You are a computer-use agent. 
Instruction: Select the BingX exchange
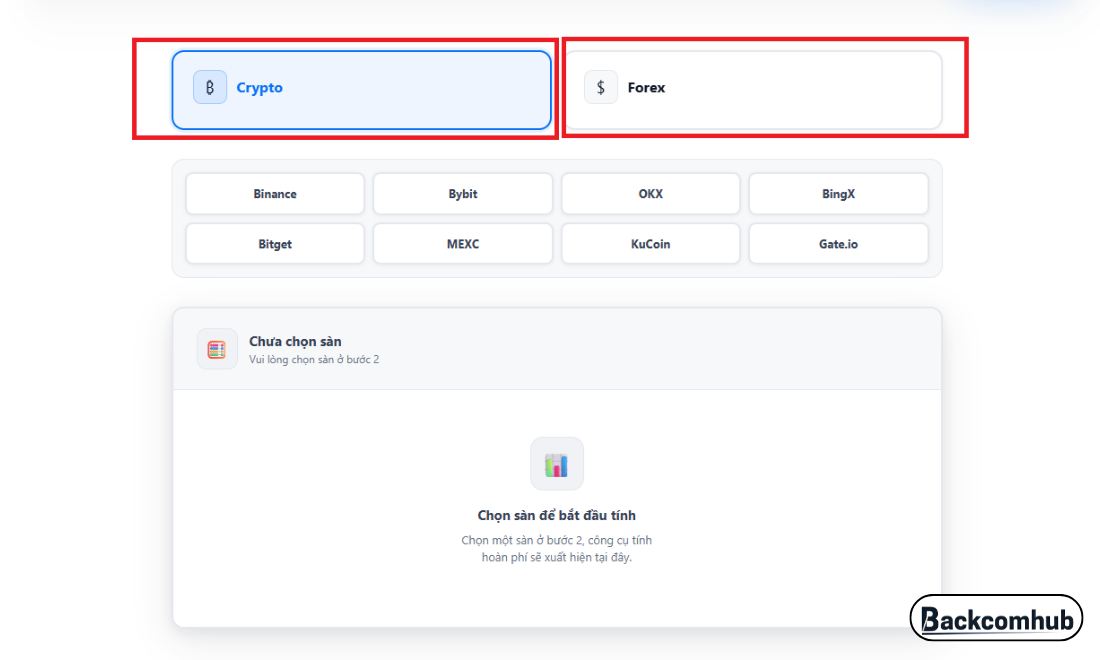click(838, 194)
